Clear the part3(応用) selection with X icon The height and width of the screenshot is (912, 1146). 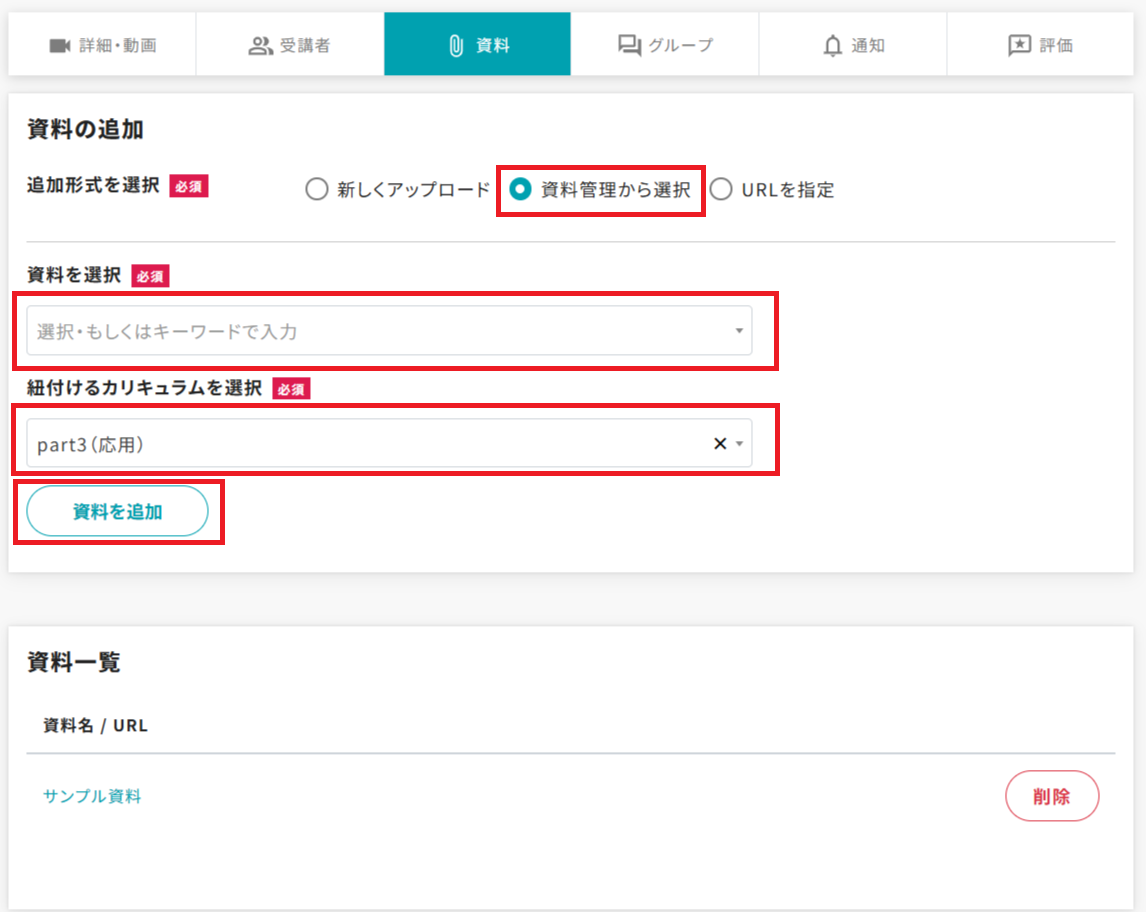[719, 444]
